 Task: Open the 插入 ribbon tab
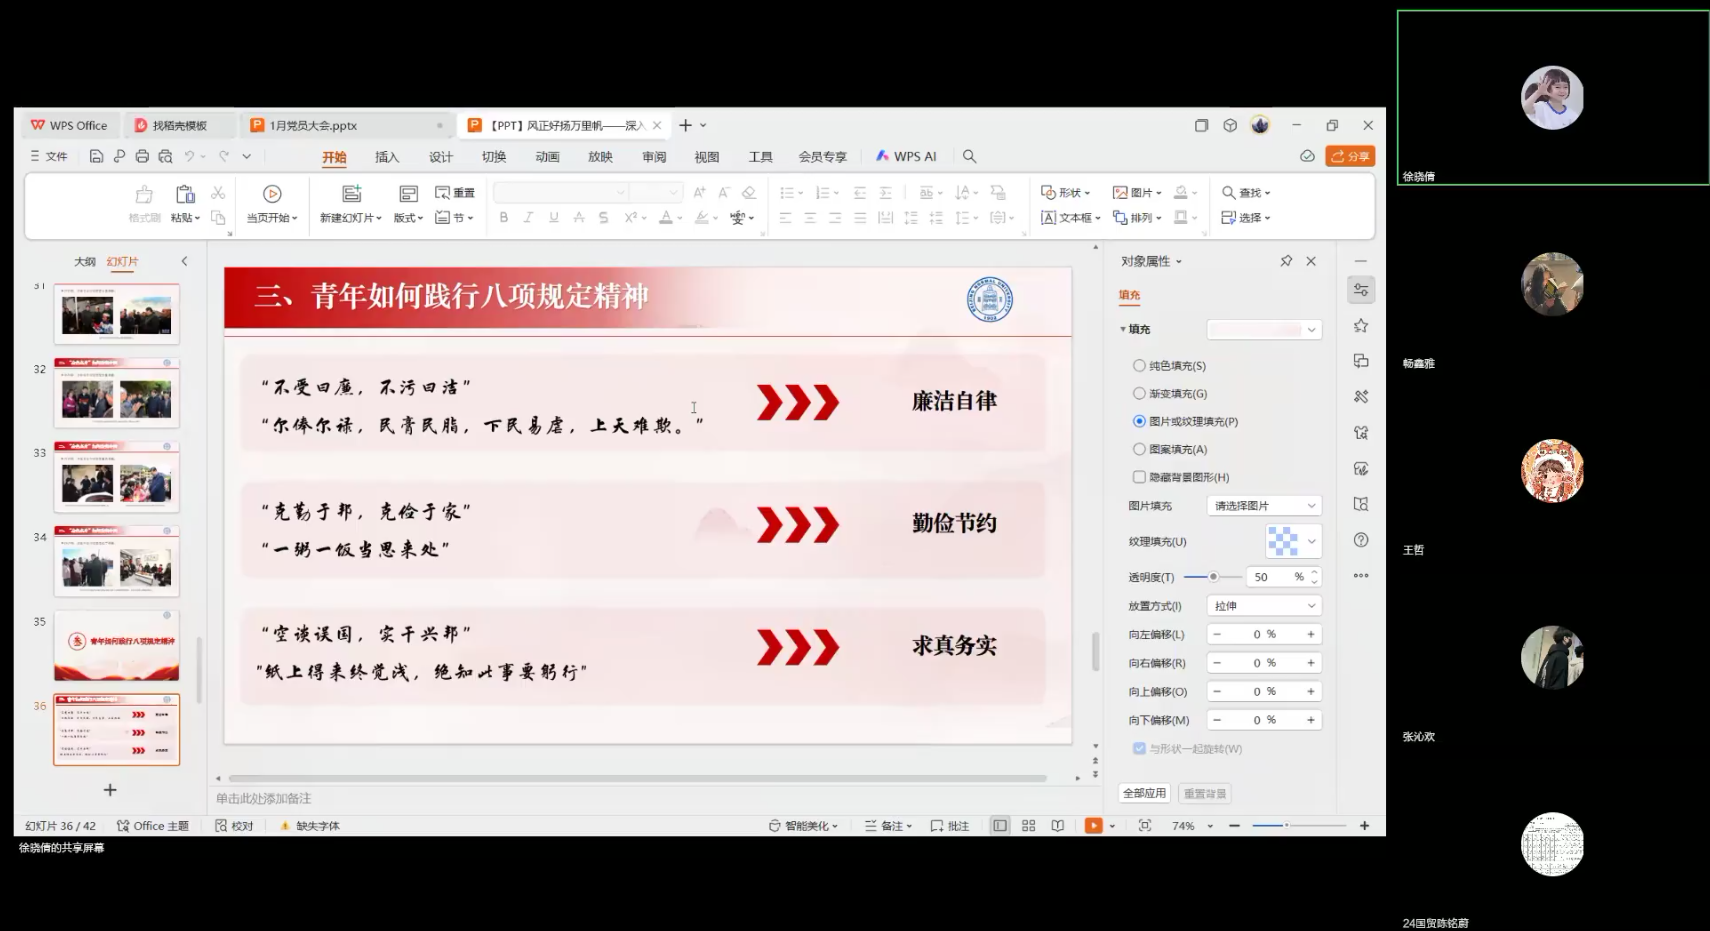[387, 157]
